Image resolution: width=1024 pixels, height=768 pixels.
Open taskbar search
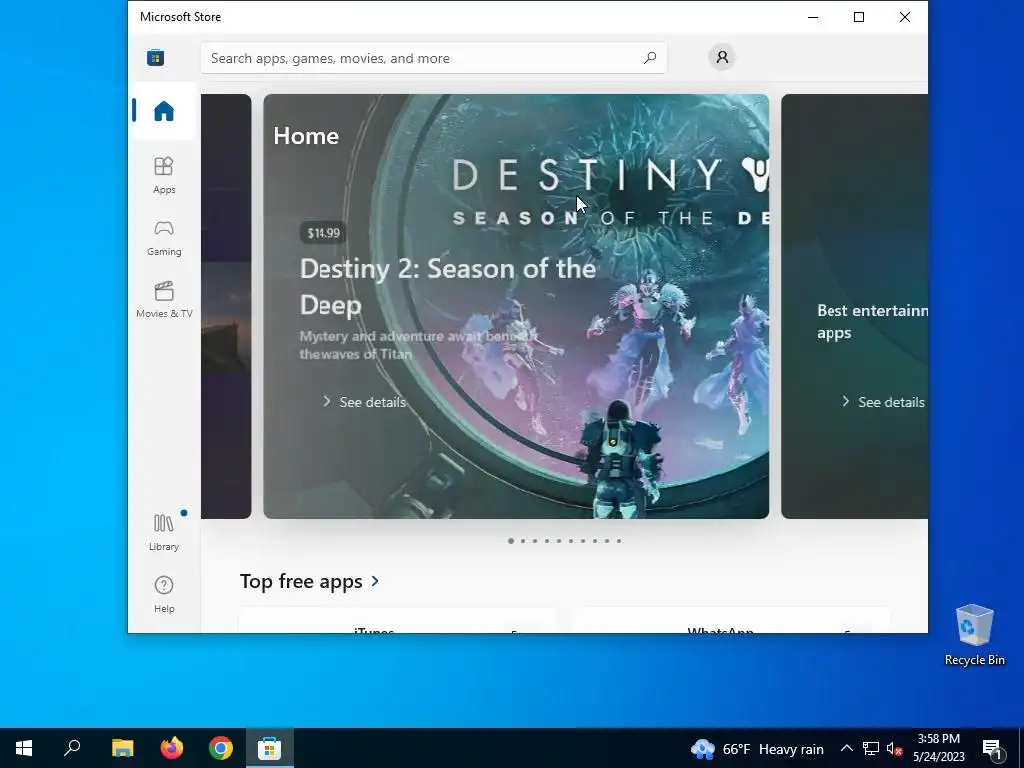pyautogui.click(x=72, y=748)
